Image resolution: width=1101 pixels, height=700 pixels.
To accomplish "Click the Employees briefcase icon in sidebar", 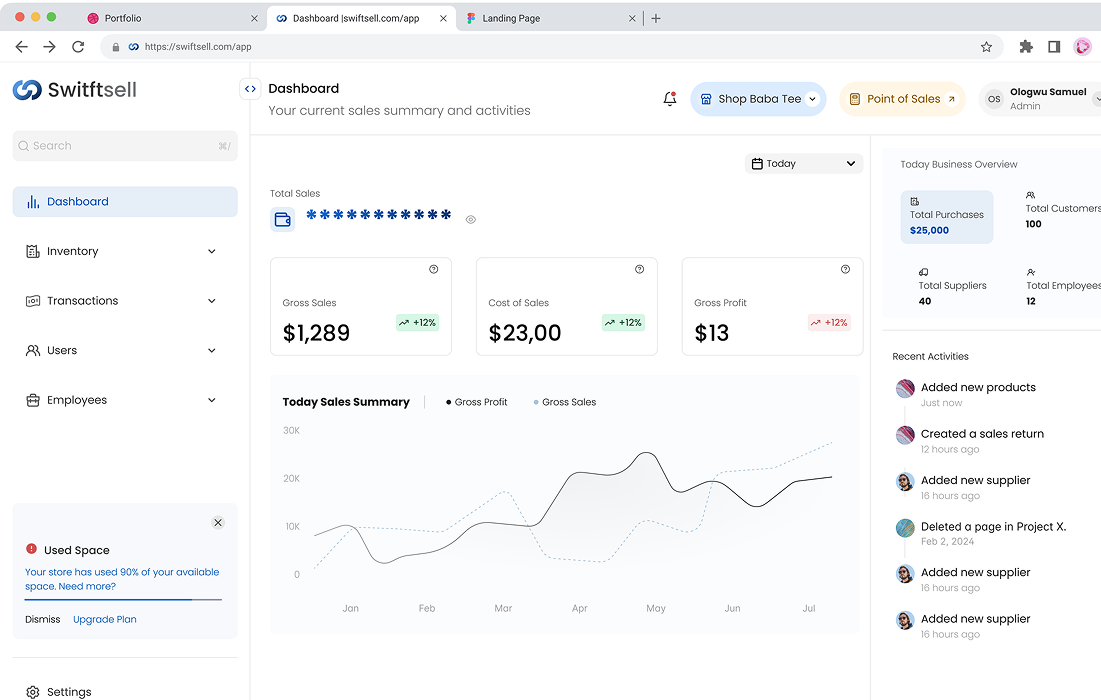I will [33, 400].
